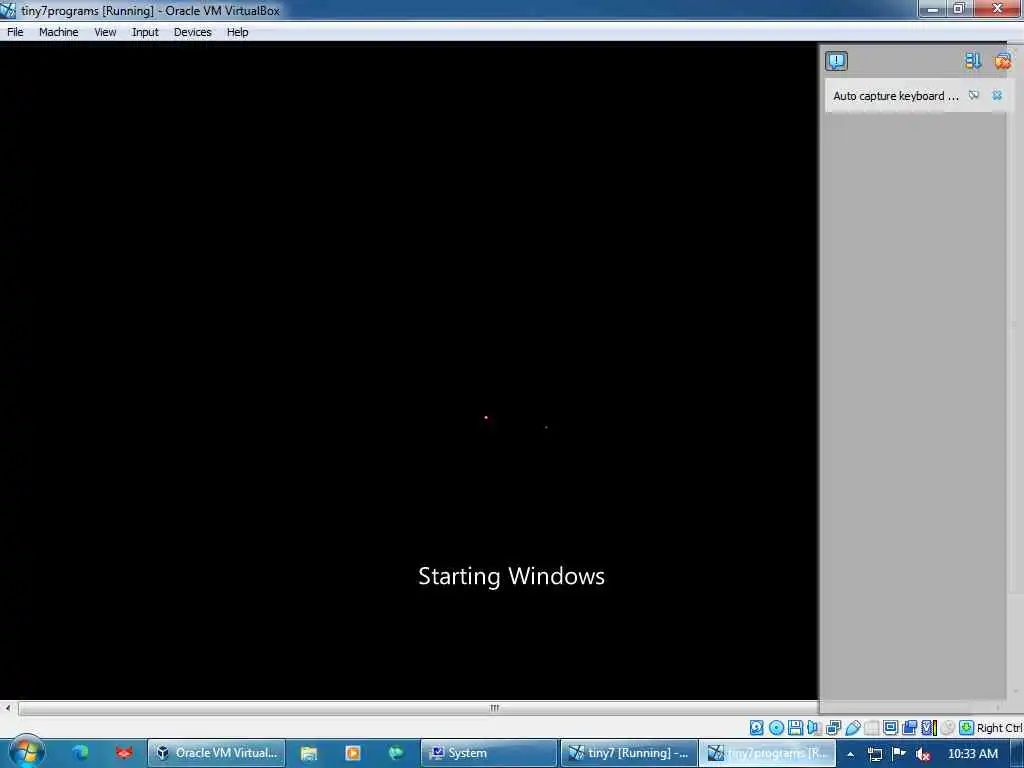Click the notification sort order icon
The image size is (1024, 768).
[x=972, y=61]
